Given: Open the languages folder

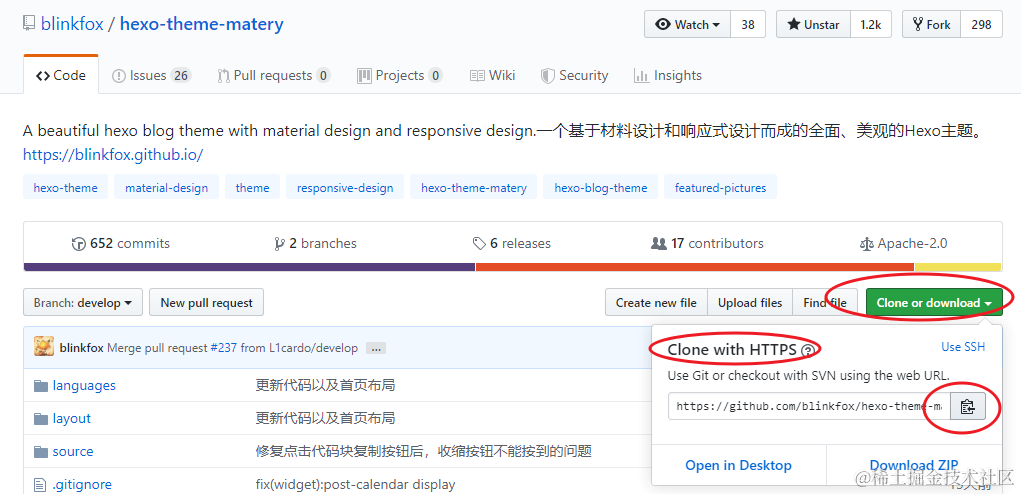Looking at the screenshot, I should [84, 385].
